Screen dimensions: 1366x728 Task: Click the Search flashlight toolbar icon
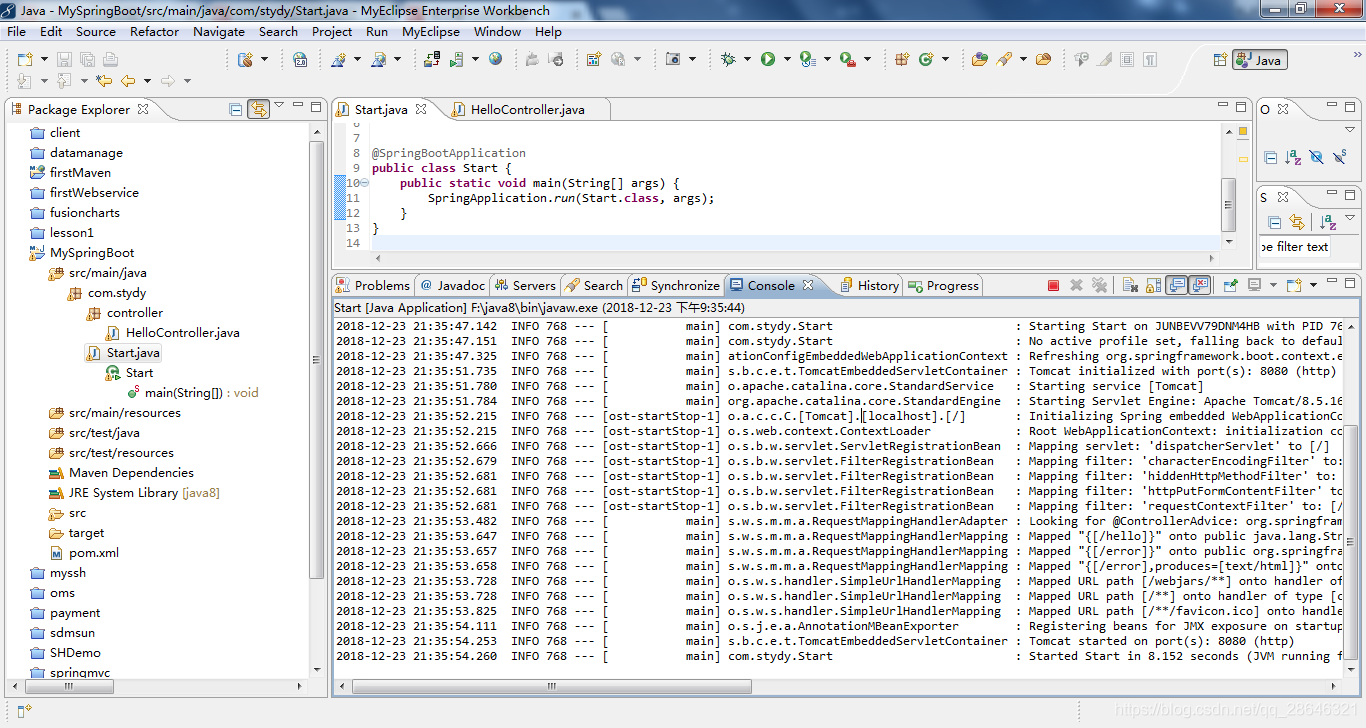tap(1003, 59)
